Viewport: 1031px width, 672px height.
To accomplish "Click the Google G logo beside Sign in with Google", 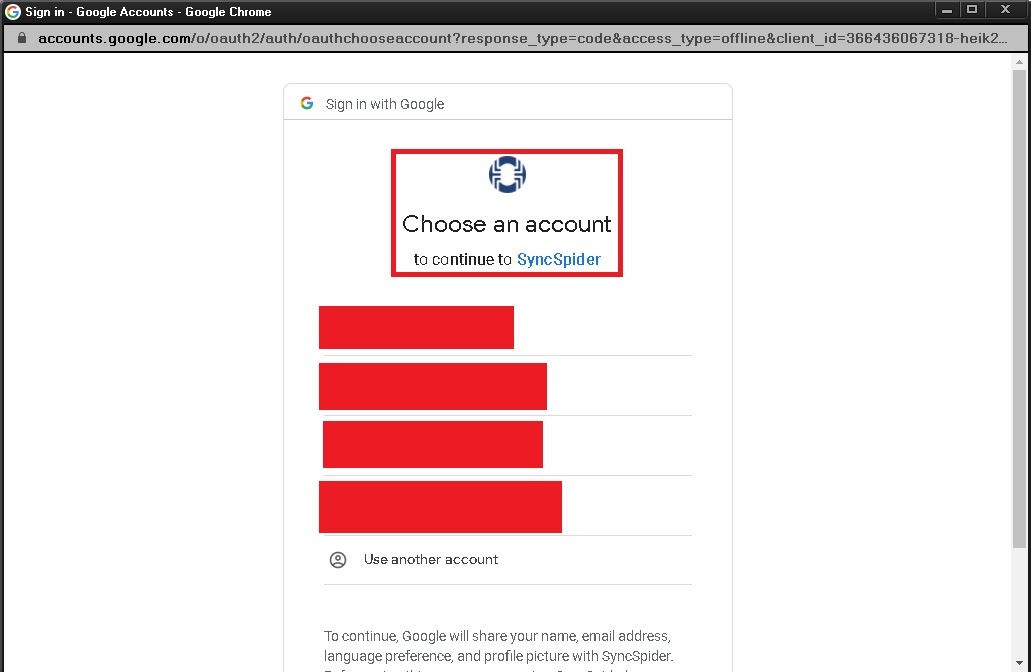I will coord(307,103).
